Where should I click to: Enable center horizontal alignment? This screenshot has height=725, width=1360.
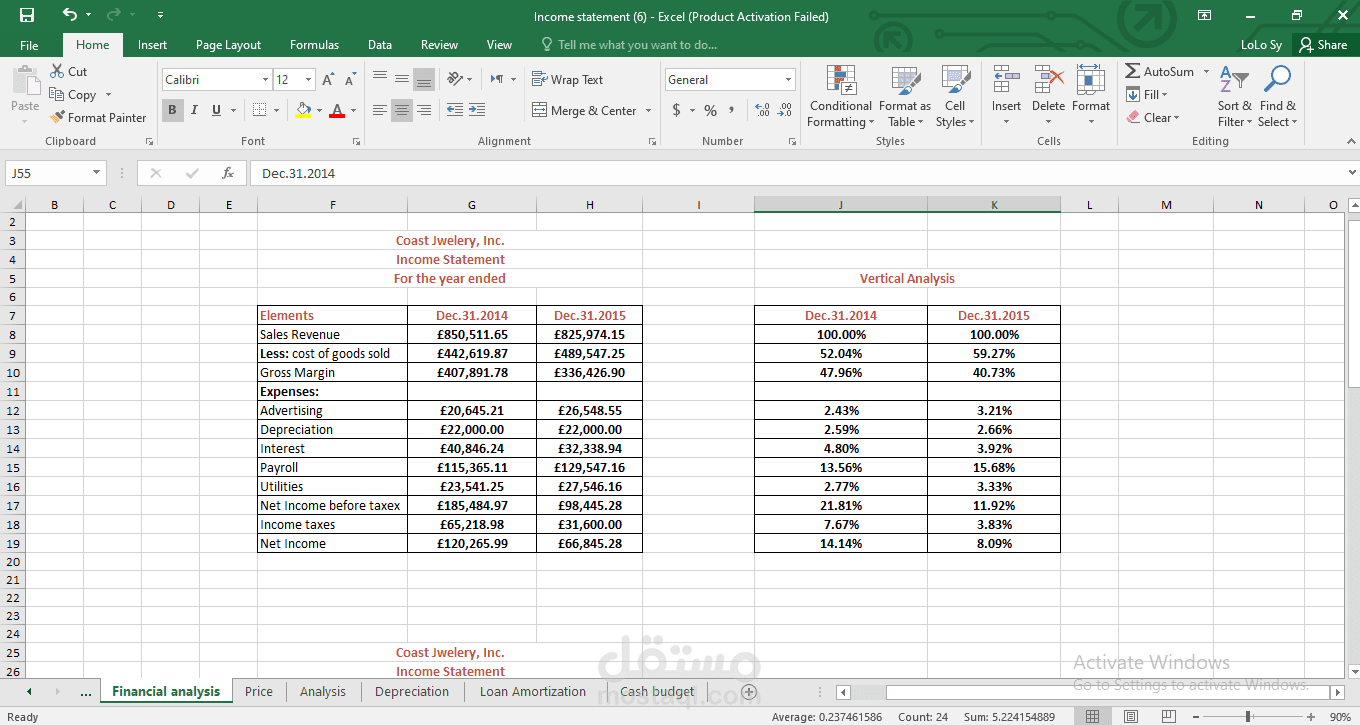[402, 110]
